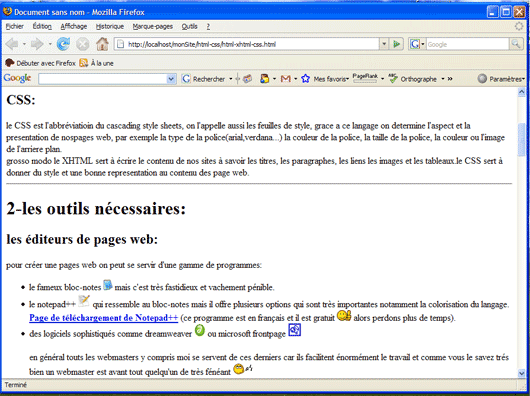The width and height of the screenshot is (530, 396).
Task: Click the sleepy smiley after fénéant
Action: (243, 369)
